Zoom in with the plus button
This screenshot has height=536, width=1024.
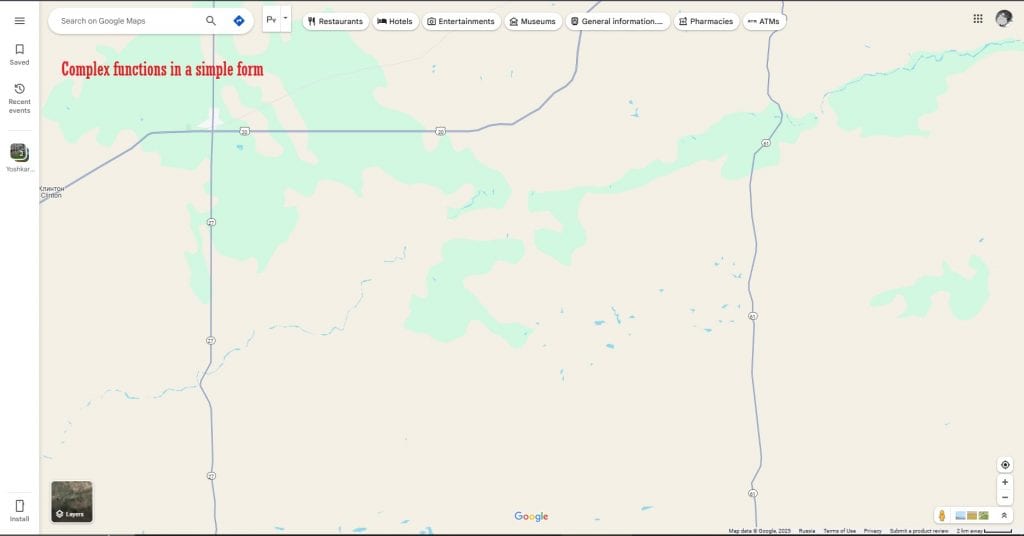coord(1005,482)
